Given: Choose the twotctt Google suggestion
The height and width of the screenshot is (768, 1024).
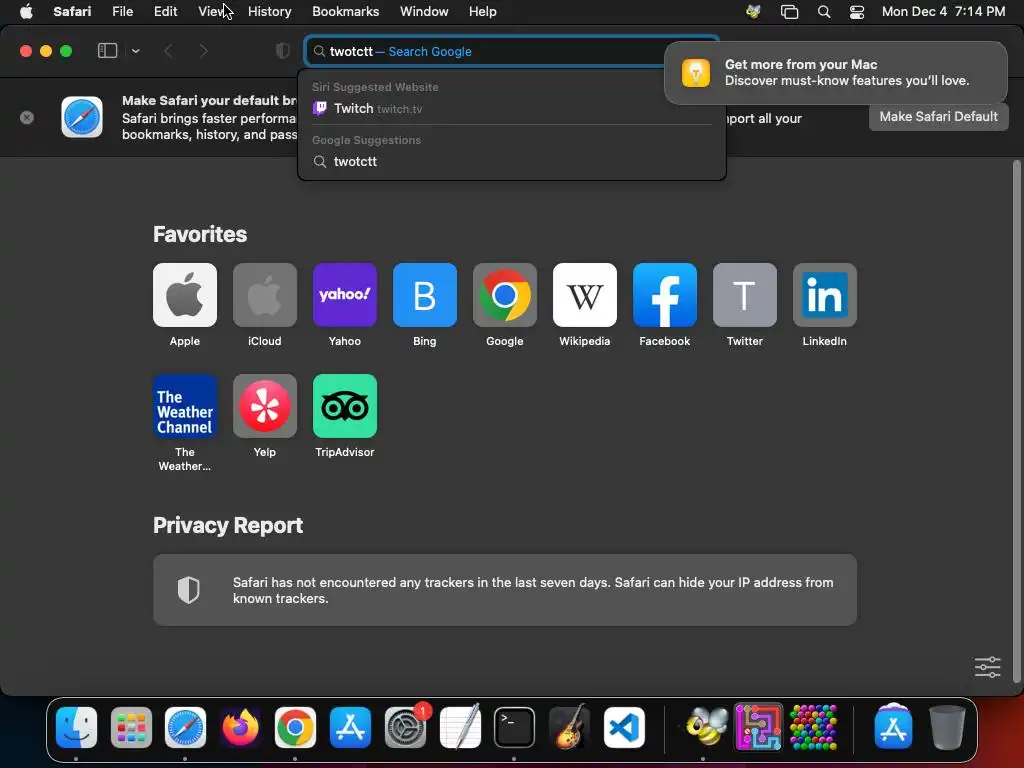Looking at the screenshot, I should coord(511,161).
